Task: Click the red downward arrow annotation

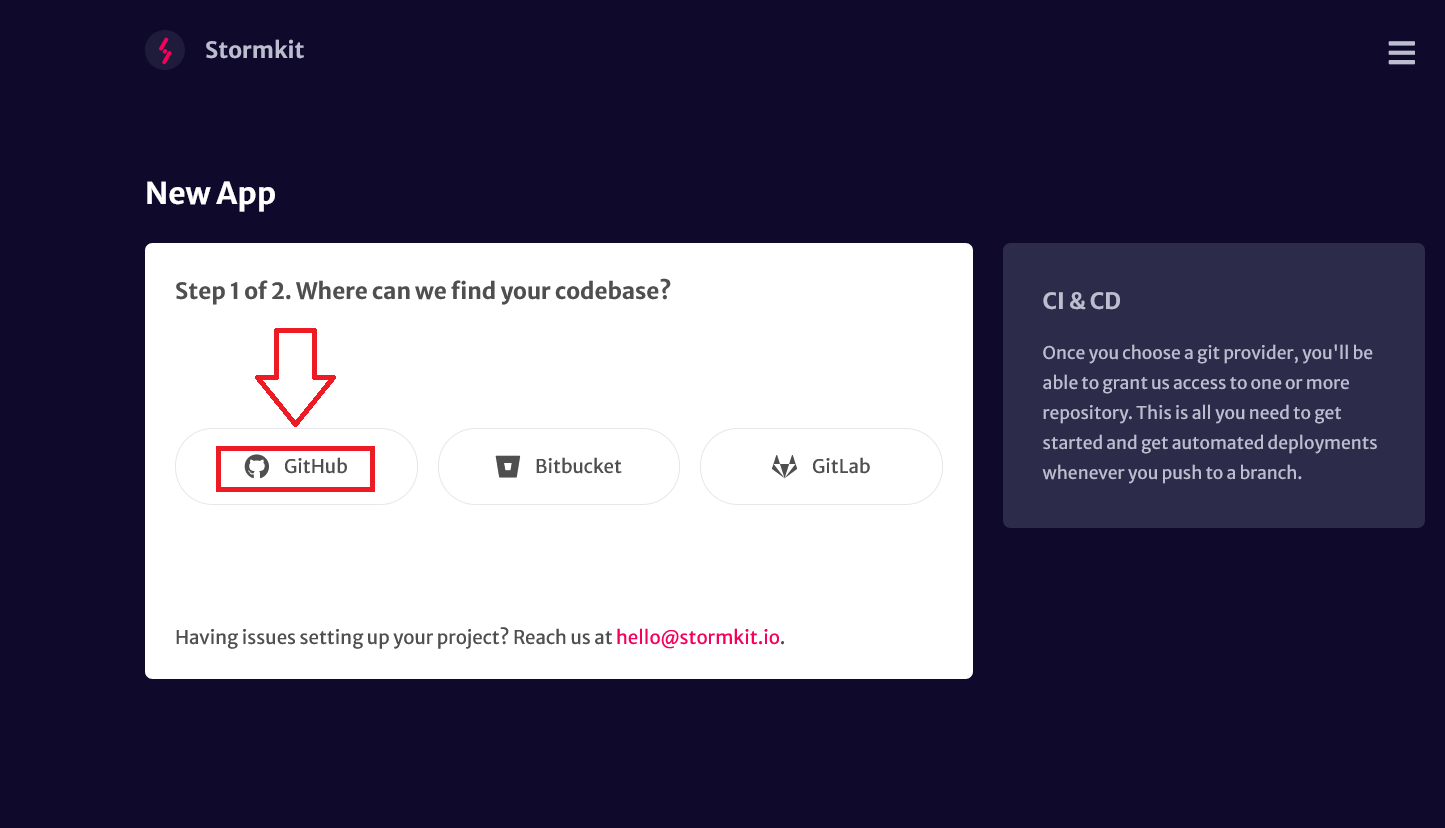Action: (x=295, y=376)
